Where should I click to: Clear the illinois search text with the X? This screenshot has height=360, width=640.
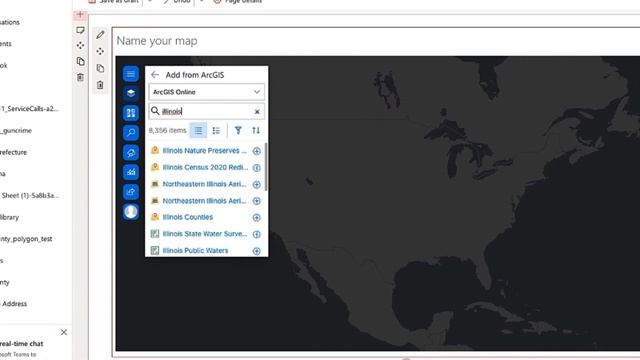[x=257, y=111]
